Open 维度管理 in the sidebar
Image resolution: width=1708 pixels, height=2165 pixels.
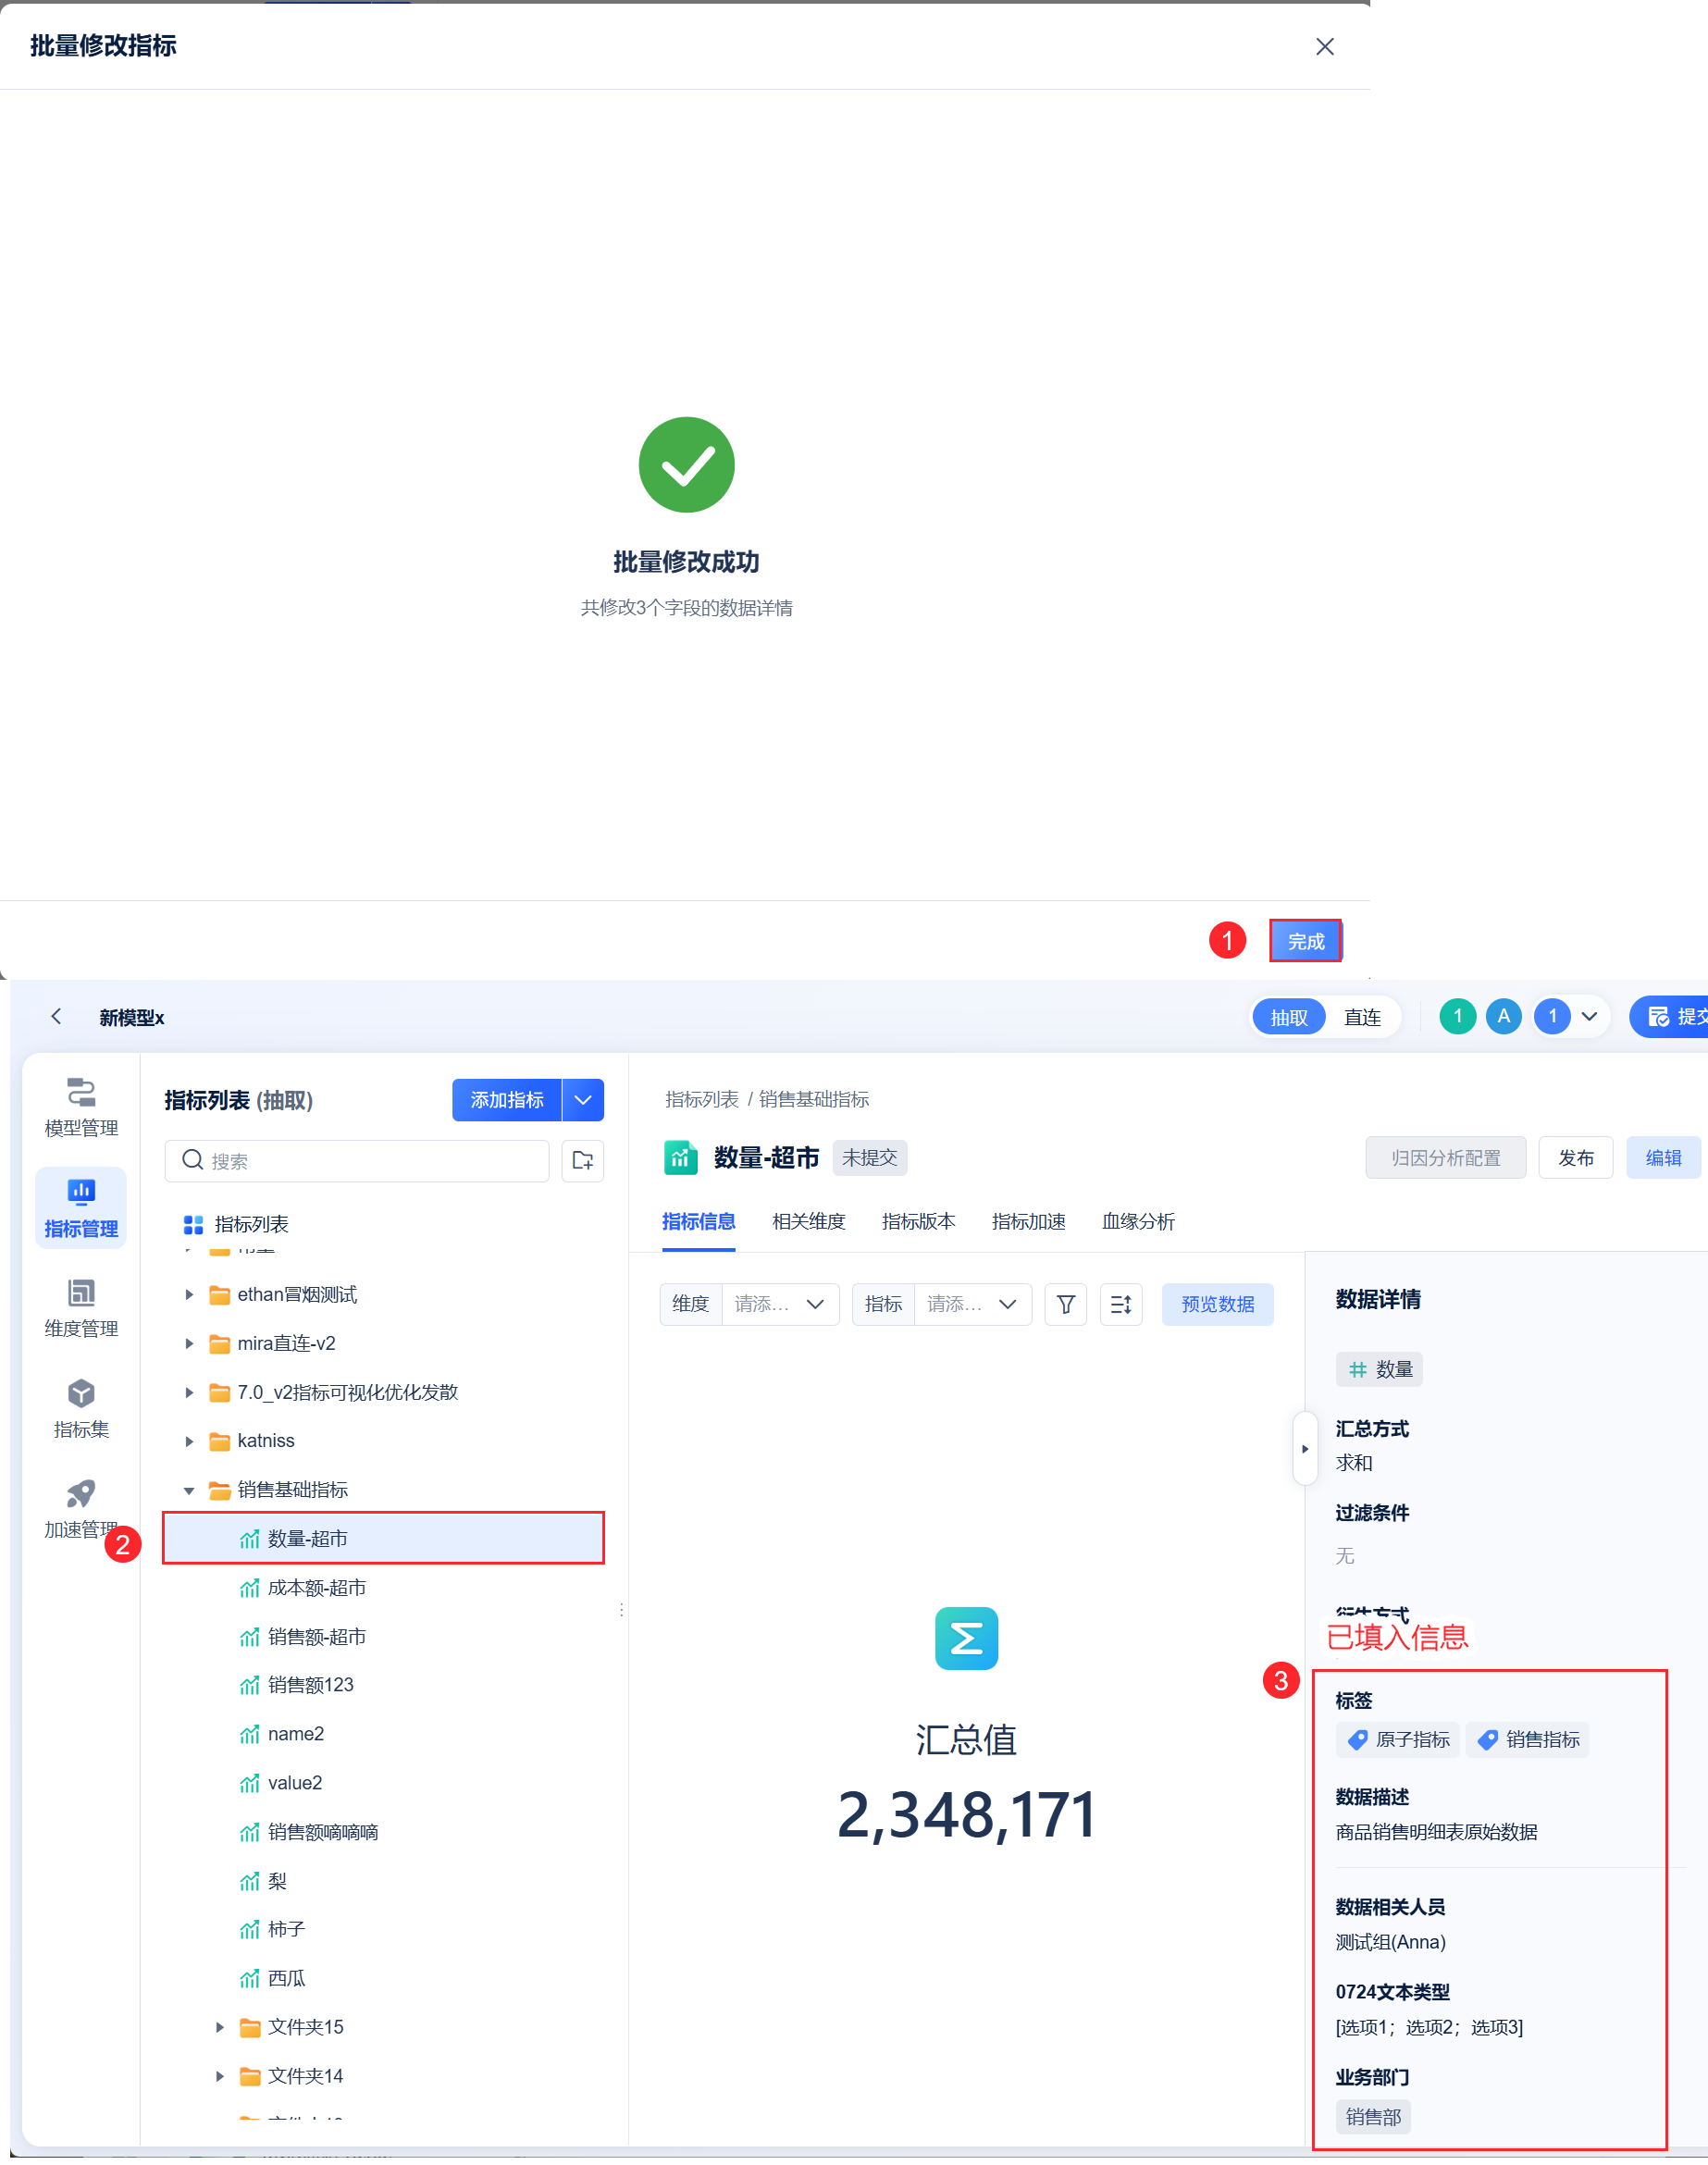[81, 1308]
